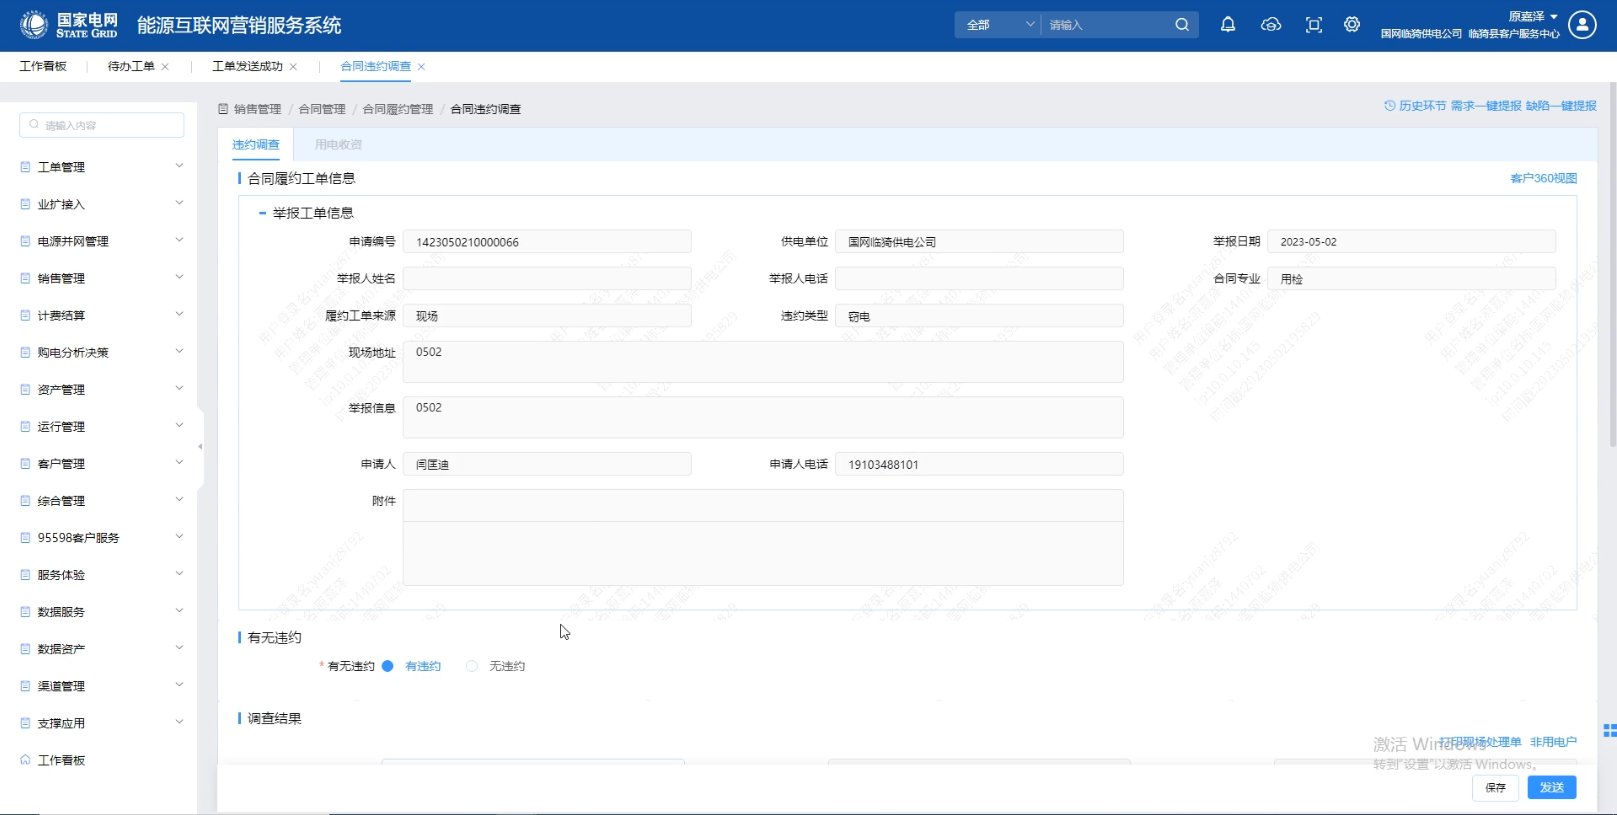The image size is (1617, 815).
Task: Click the user avatar icon
Action: [x=1582, y=25]
